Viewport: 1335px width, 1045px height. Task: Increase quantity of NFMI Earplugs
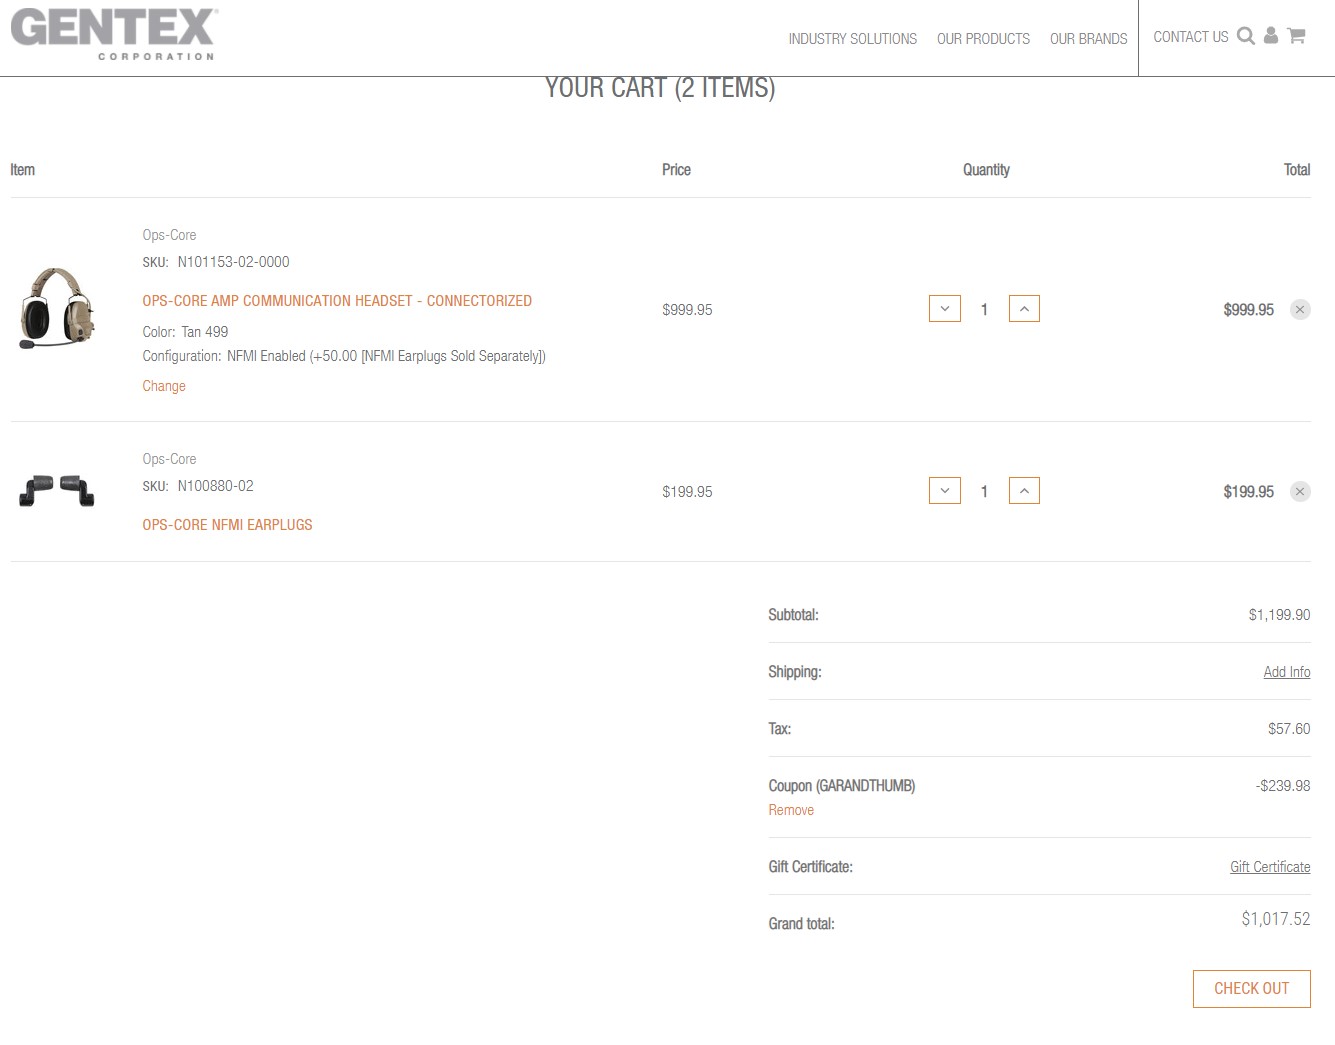point(1024,491)
